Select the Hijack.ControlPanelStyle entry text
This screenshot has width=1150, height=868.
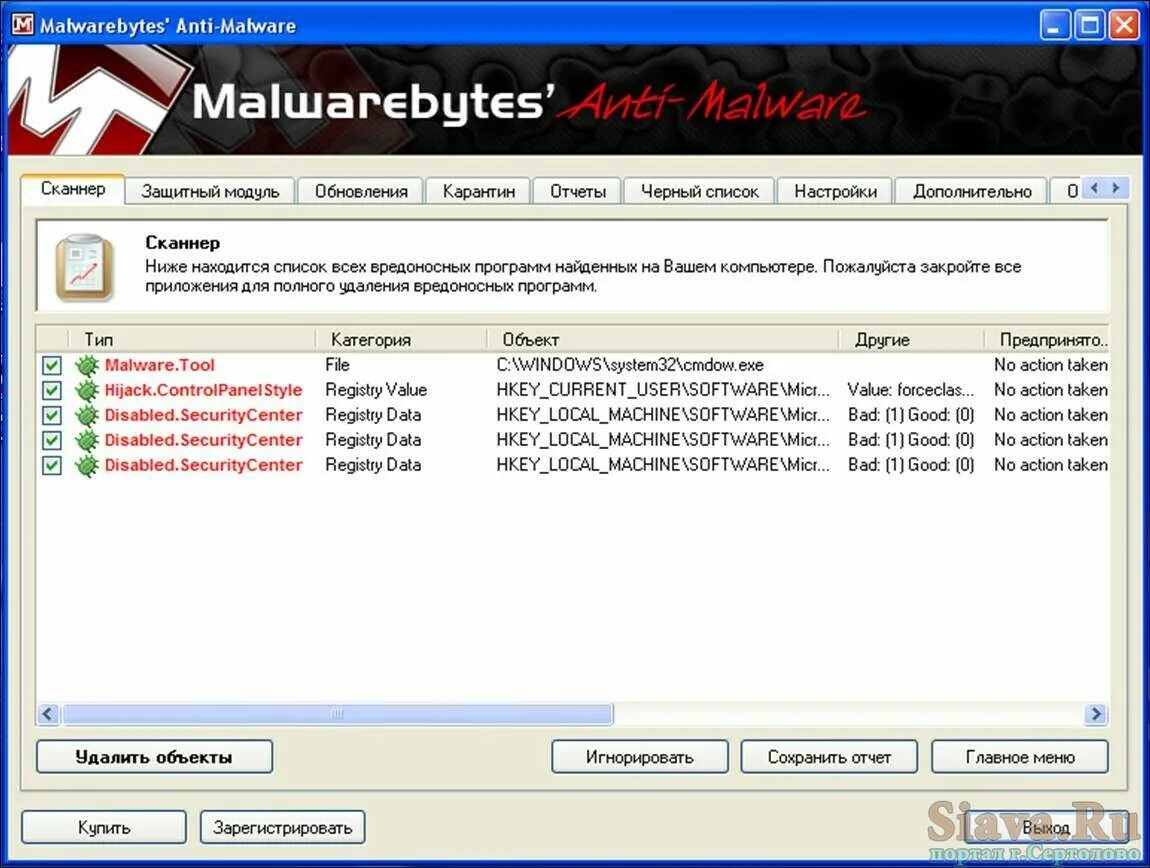pos(203,390)
